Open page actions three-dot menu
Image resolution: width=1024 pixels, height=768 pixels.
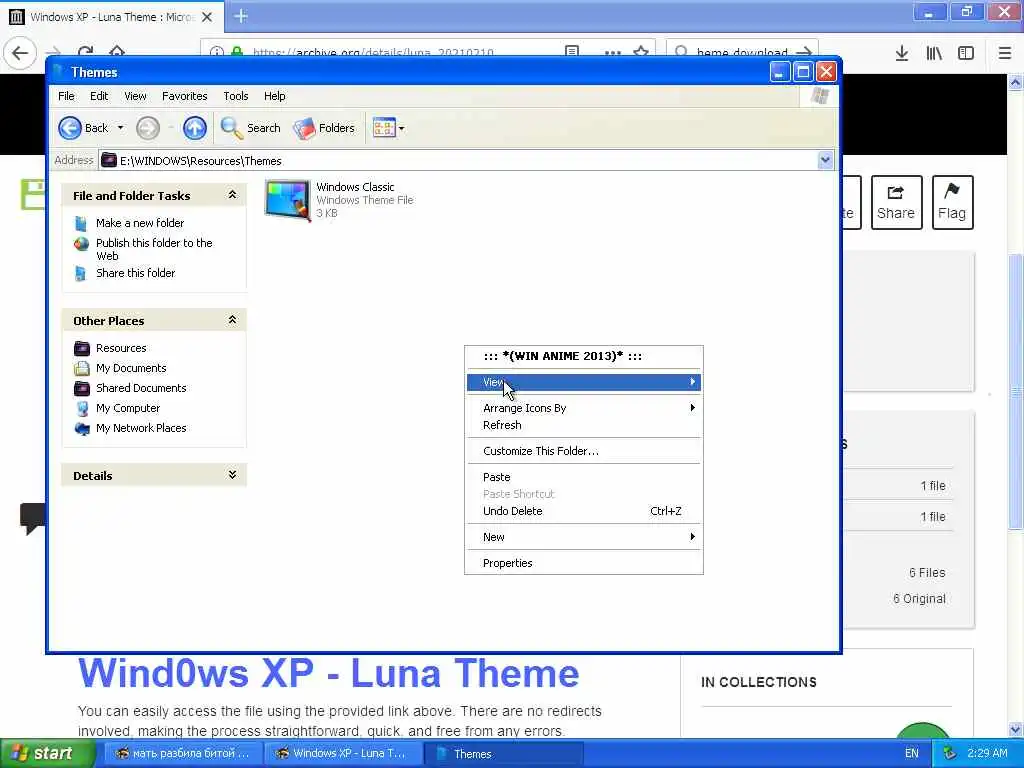[613, 52]
